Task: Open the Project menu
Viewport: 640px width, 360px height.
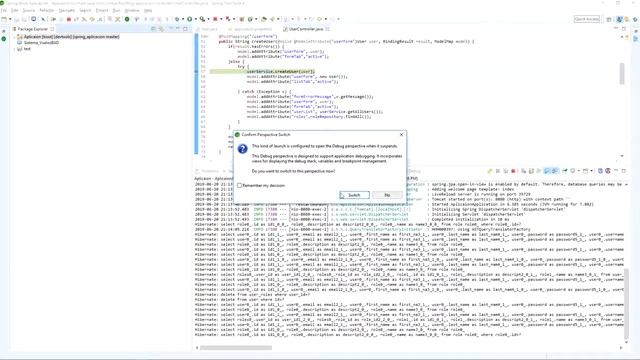Action: tap(102, 10)
